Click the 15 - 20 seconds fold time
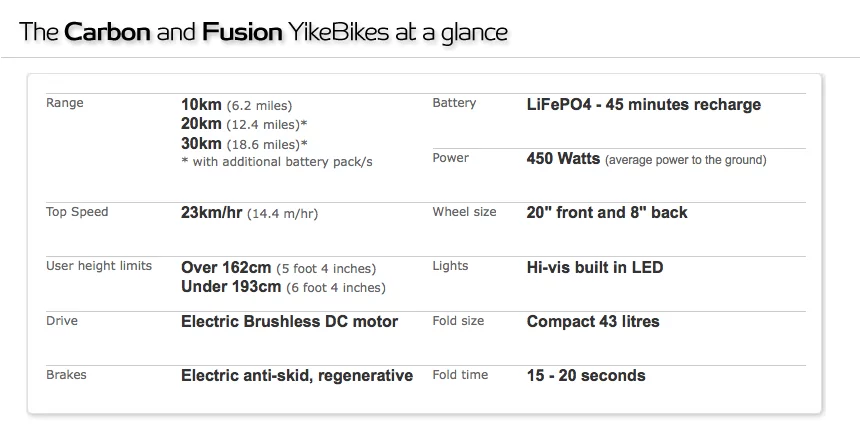The image size is (866, 440). click(x=586, y=376)
